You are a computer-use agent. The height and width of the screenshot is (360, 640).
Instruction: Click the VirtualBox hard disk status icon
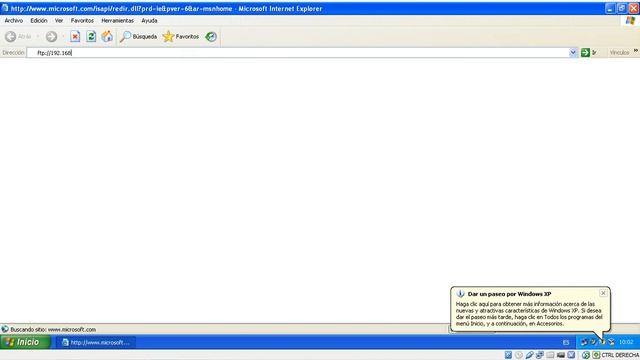(508, 355)
